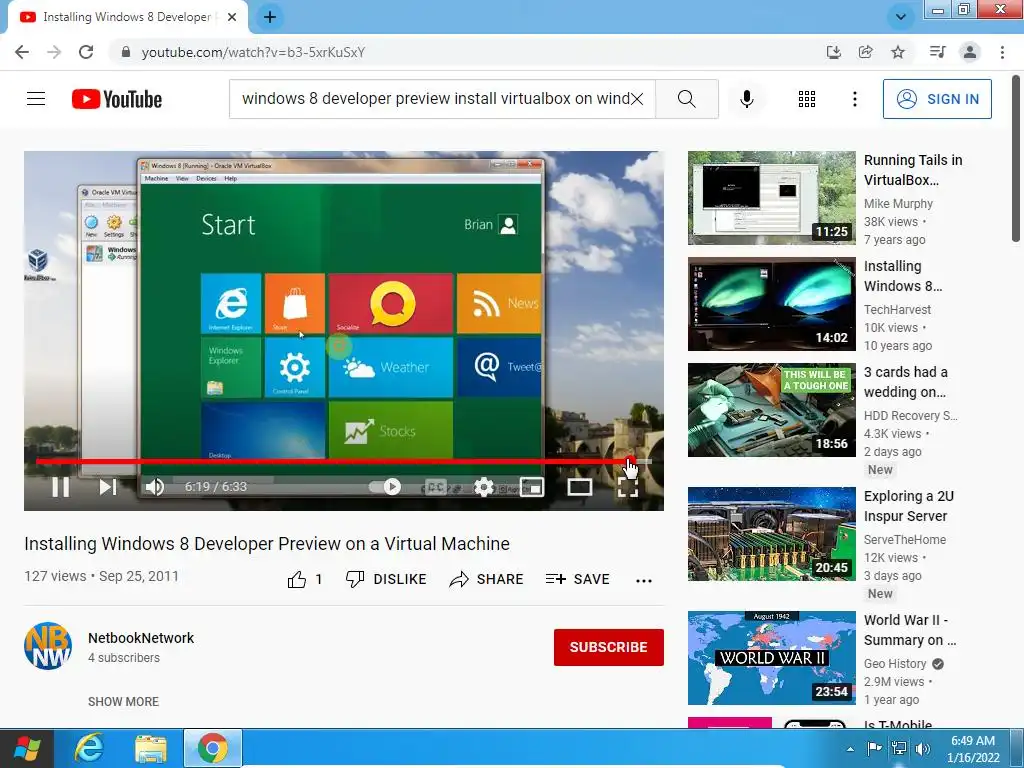Open a new Chrome tab
Viewport: 1024px width, 768px height.
pyautogui.click(x=270, y=17)
